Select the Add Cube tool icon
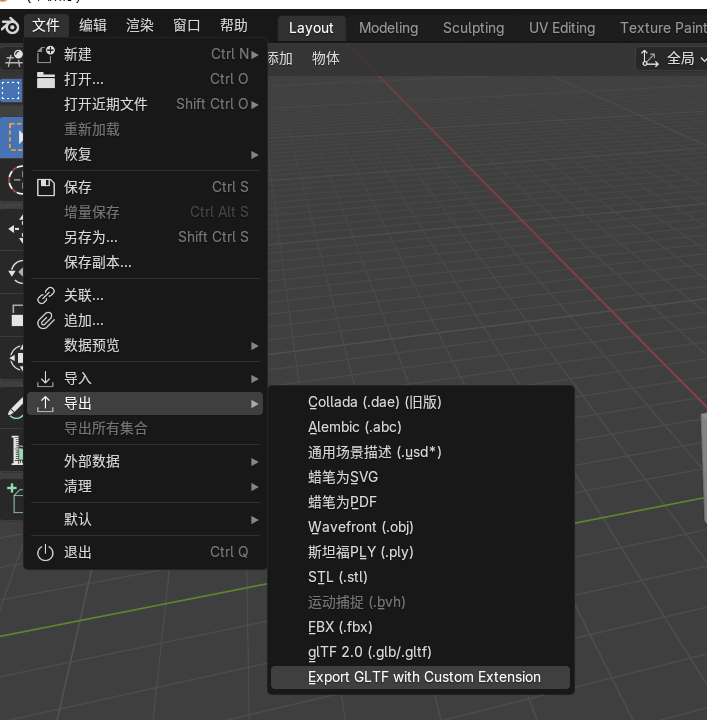707x720 pixels. click(x=15, y=499)
